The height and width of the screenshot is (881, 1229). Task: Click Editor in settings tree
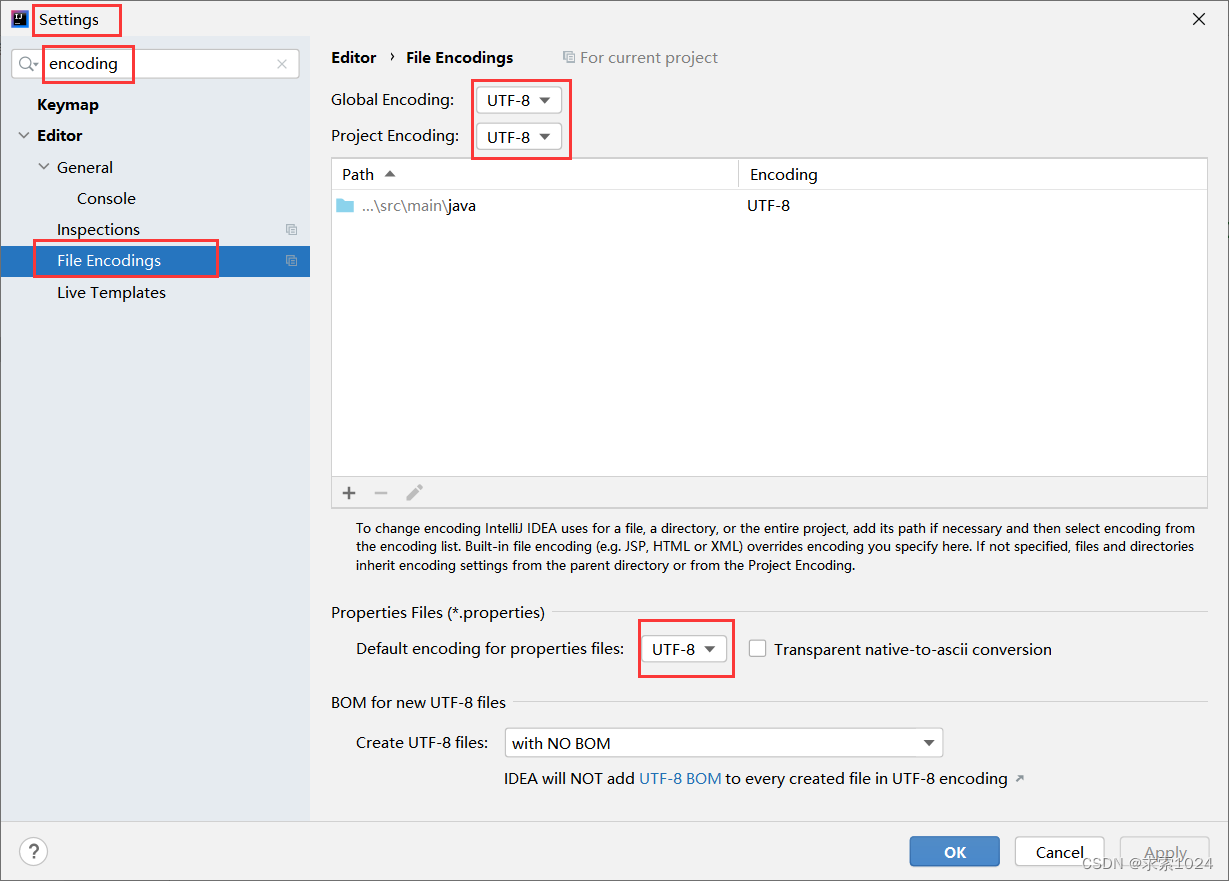pos(60,135)
